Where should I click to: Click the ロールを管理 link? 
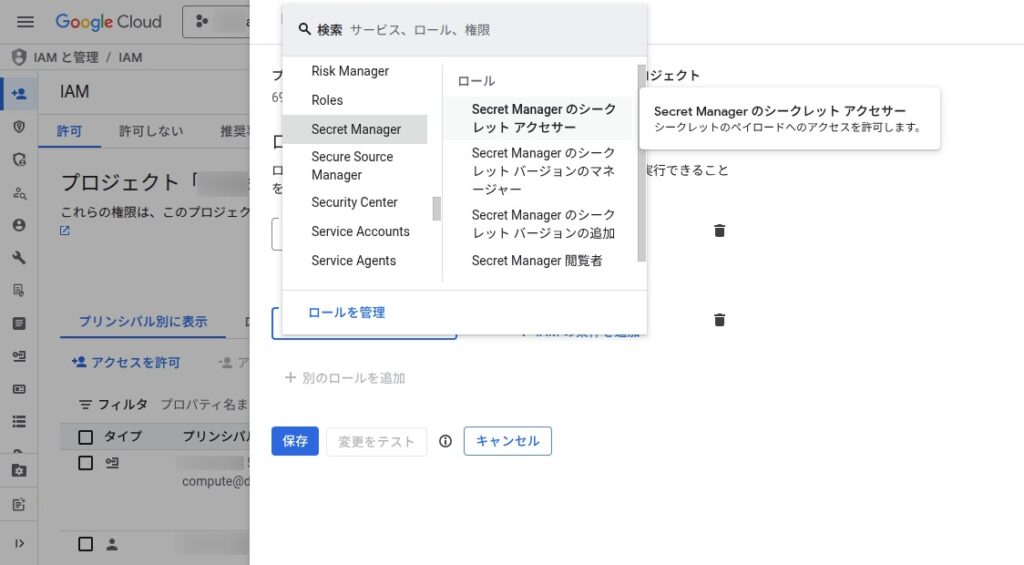pos(346,313)
